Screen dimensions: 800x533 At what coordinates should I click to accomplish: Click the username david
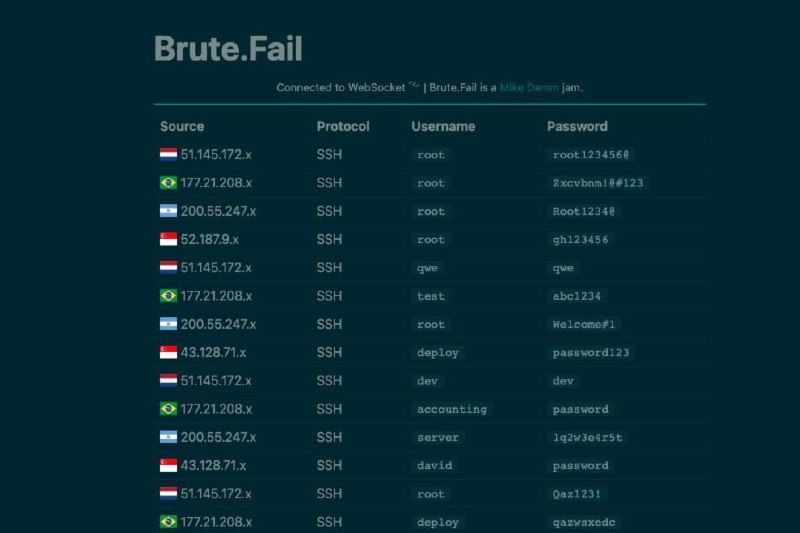pyautogui.click(x=435, y=466)
